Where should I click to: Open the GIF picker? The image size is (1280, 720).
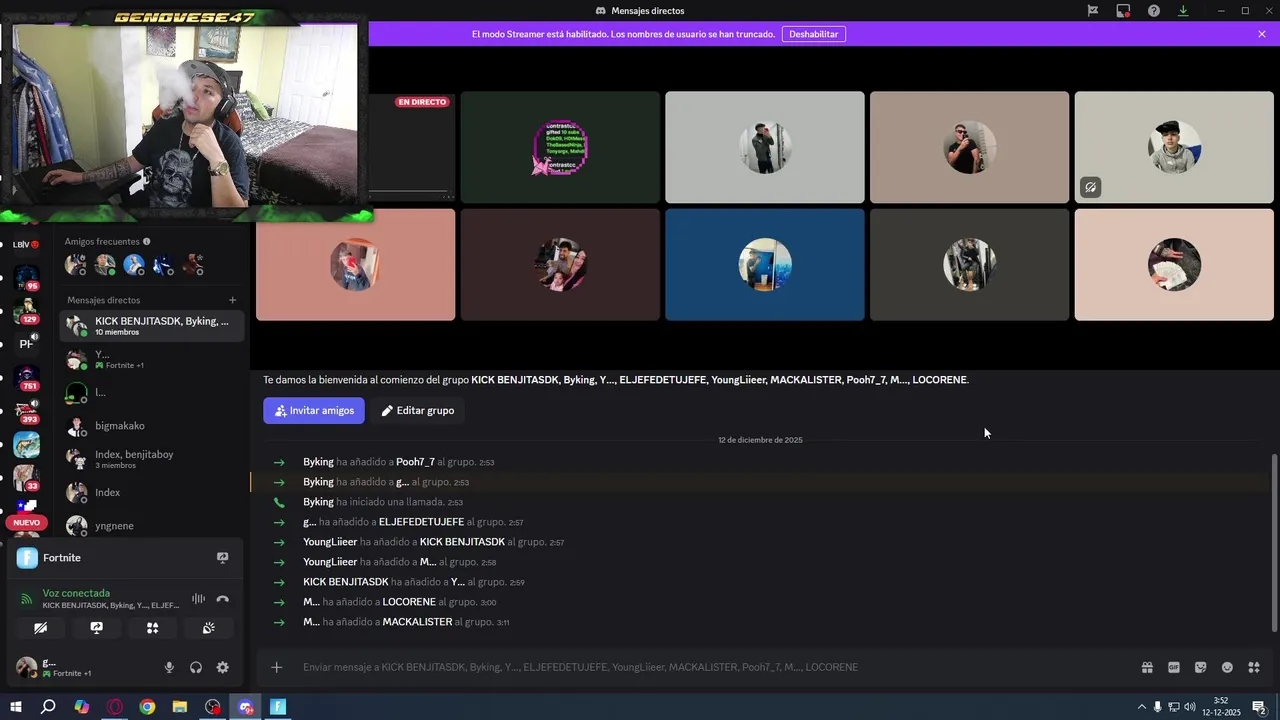[1174, 667]
